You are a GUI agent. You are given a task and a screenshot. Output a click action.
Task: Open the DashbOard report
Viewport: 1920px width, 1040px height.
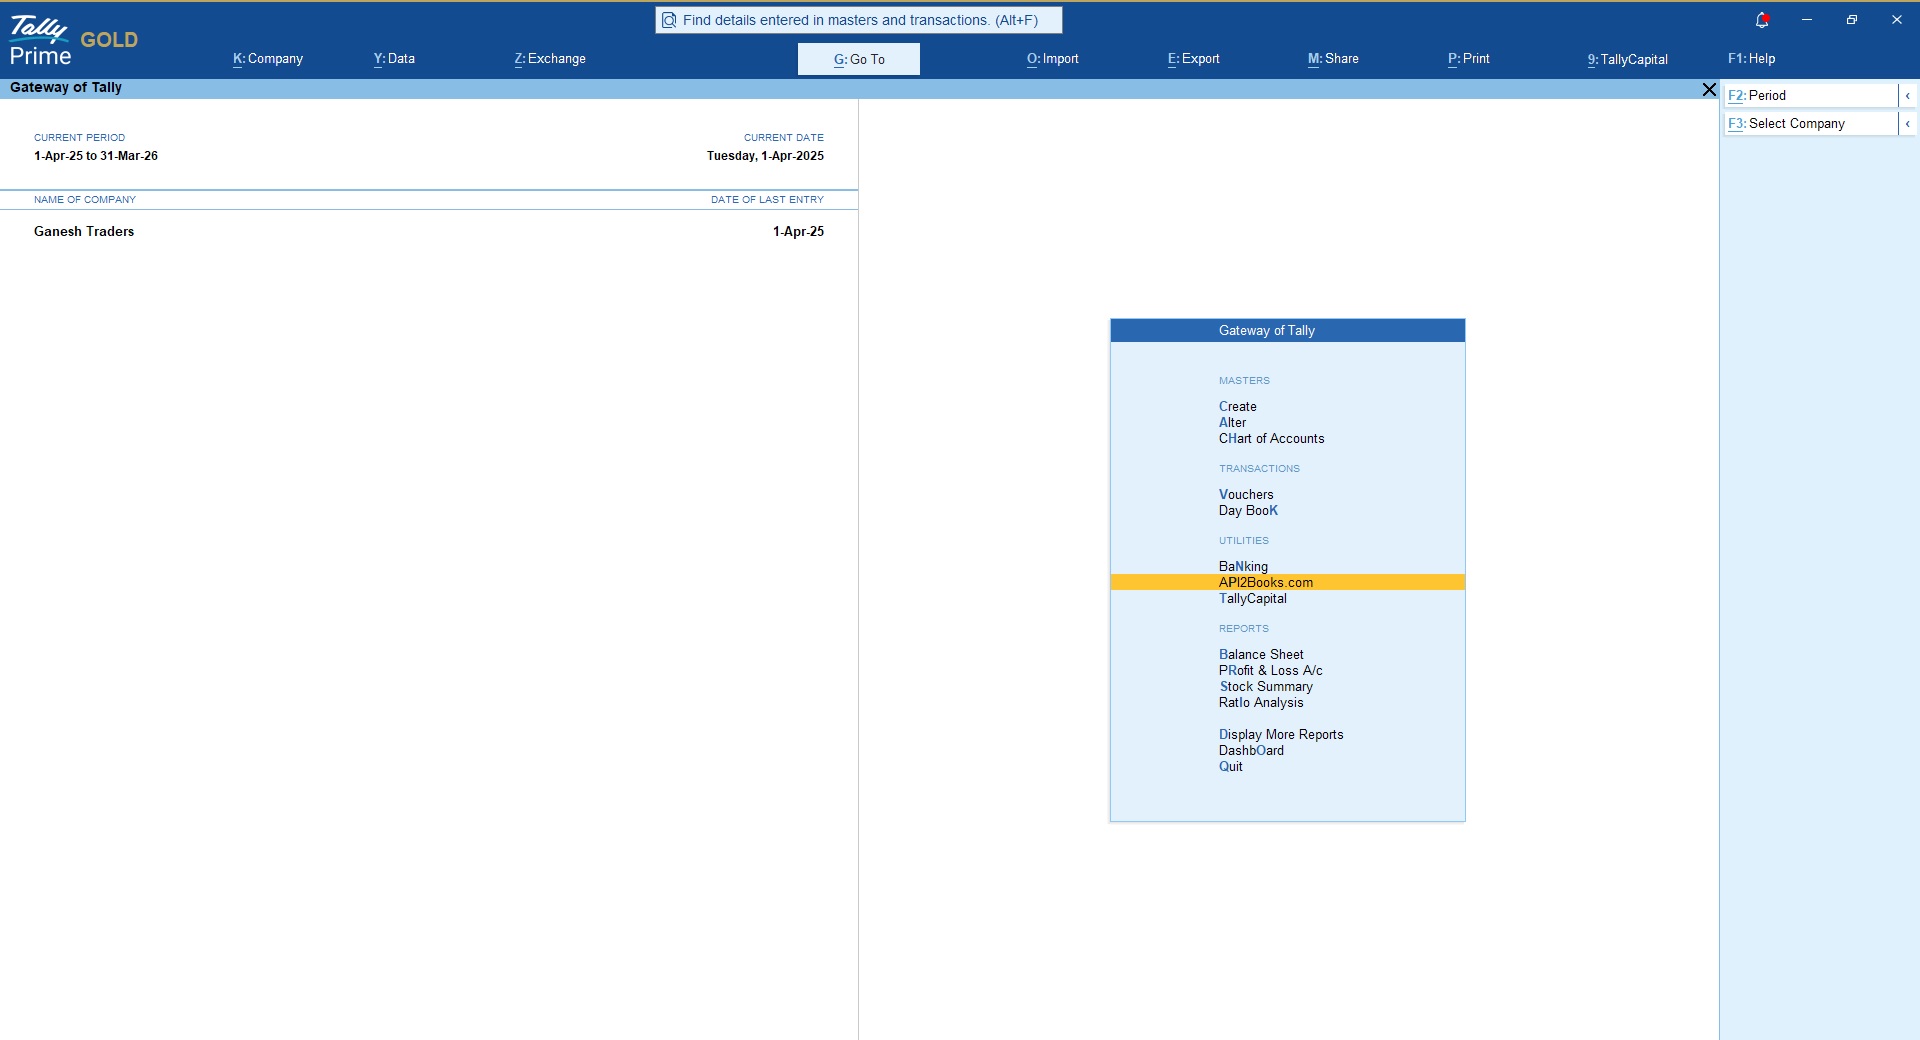click(1251, 750)
